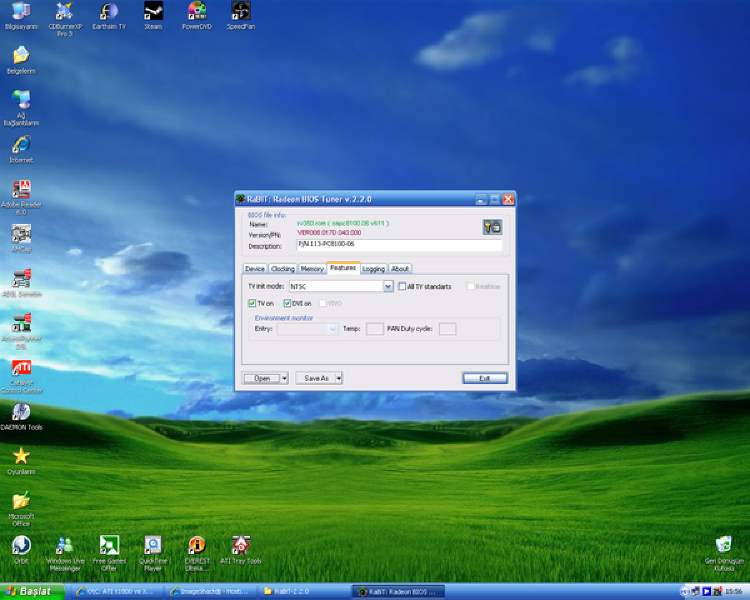Click the FAN Duty cycle field

[x=447, y=329]
